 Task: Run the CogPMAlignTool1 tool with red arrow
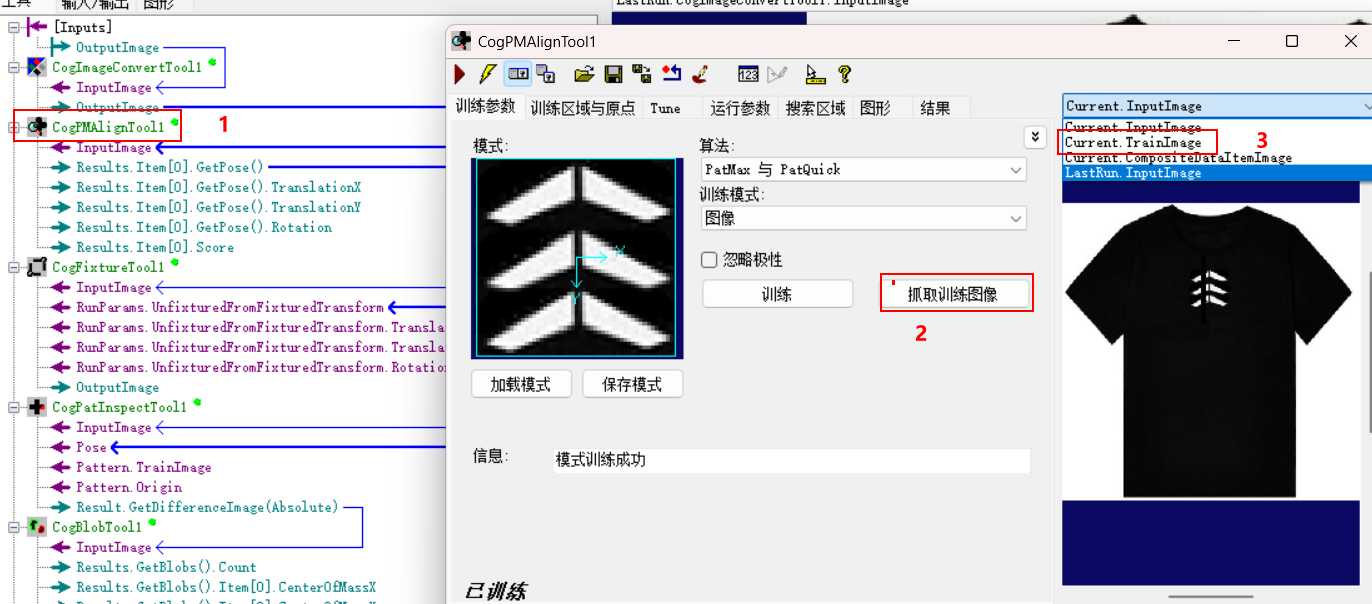(x=460, y=74)
